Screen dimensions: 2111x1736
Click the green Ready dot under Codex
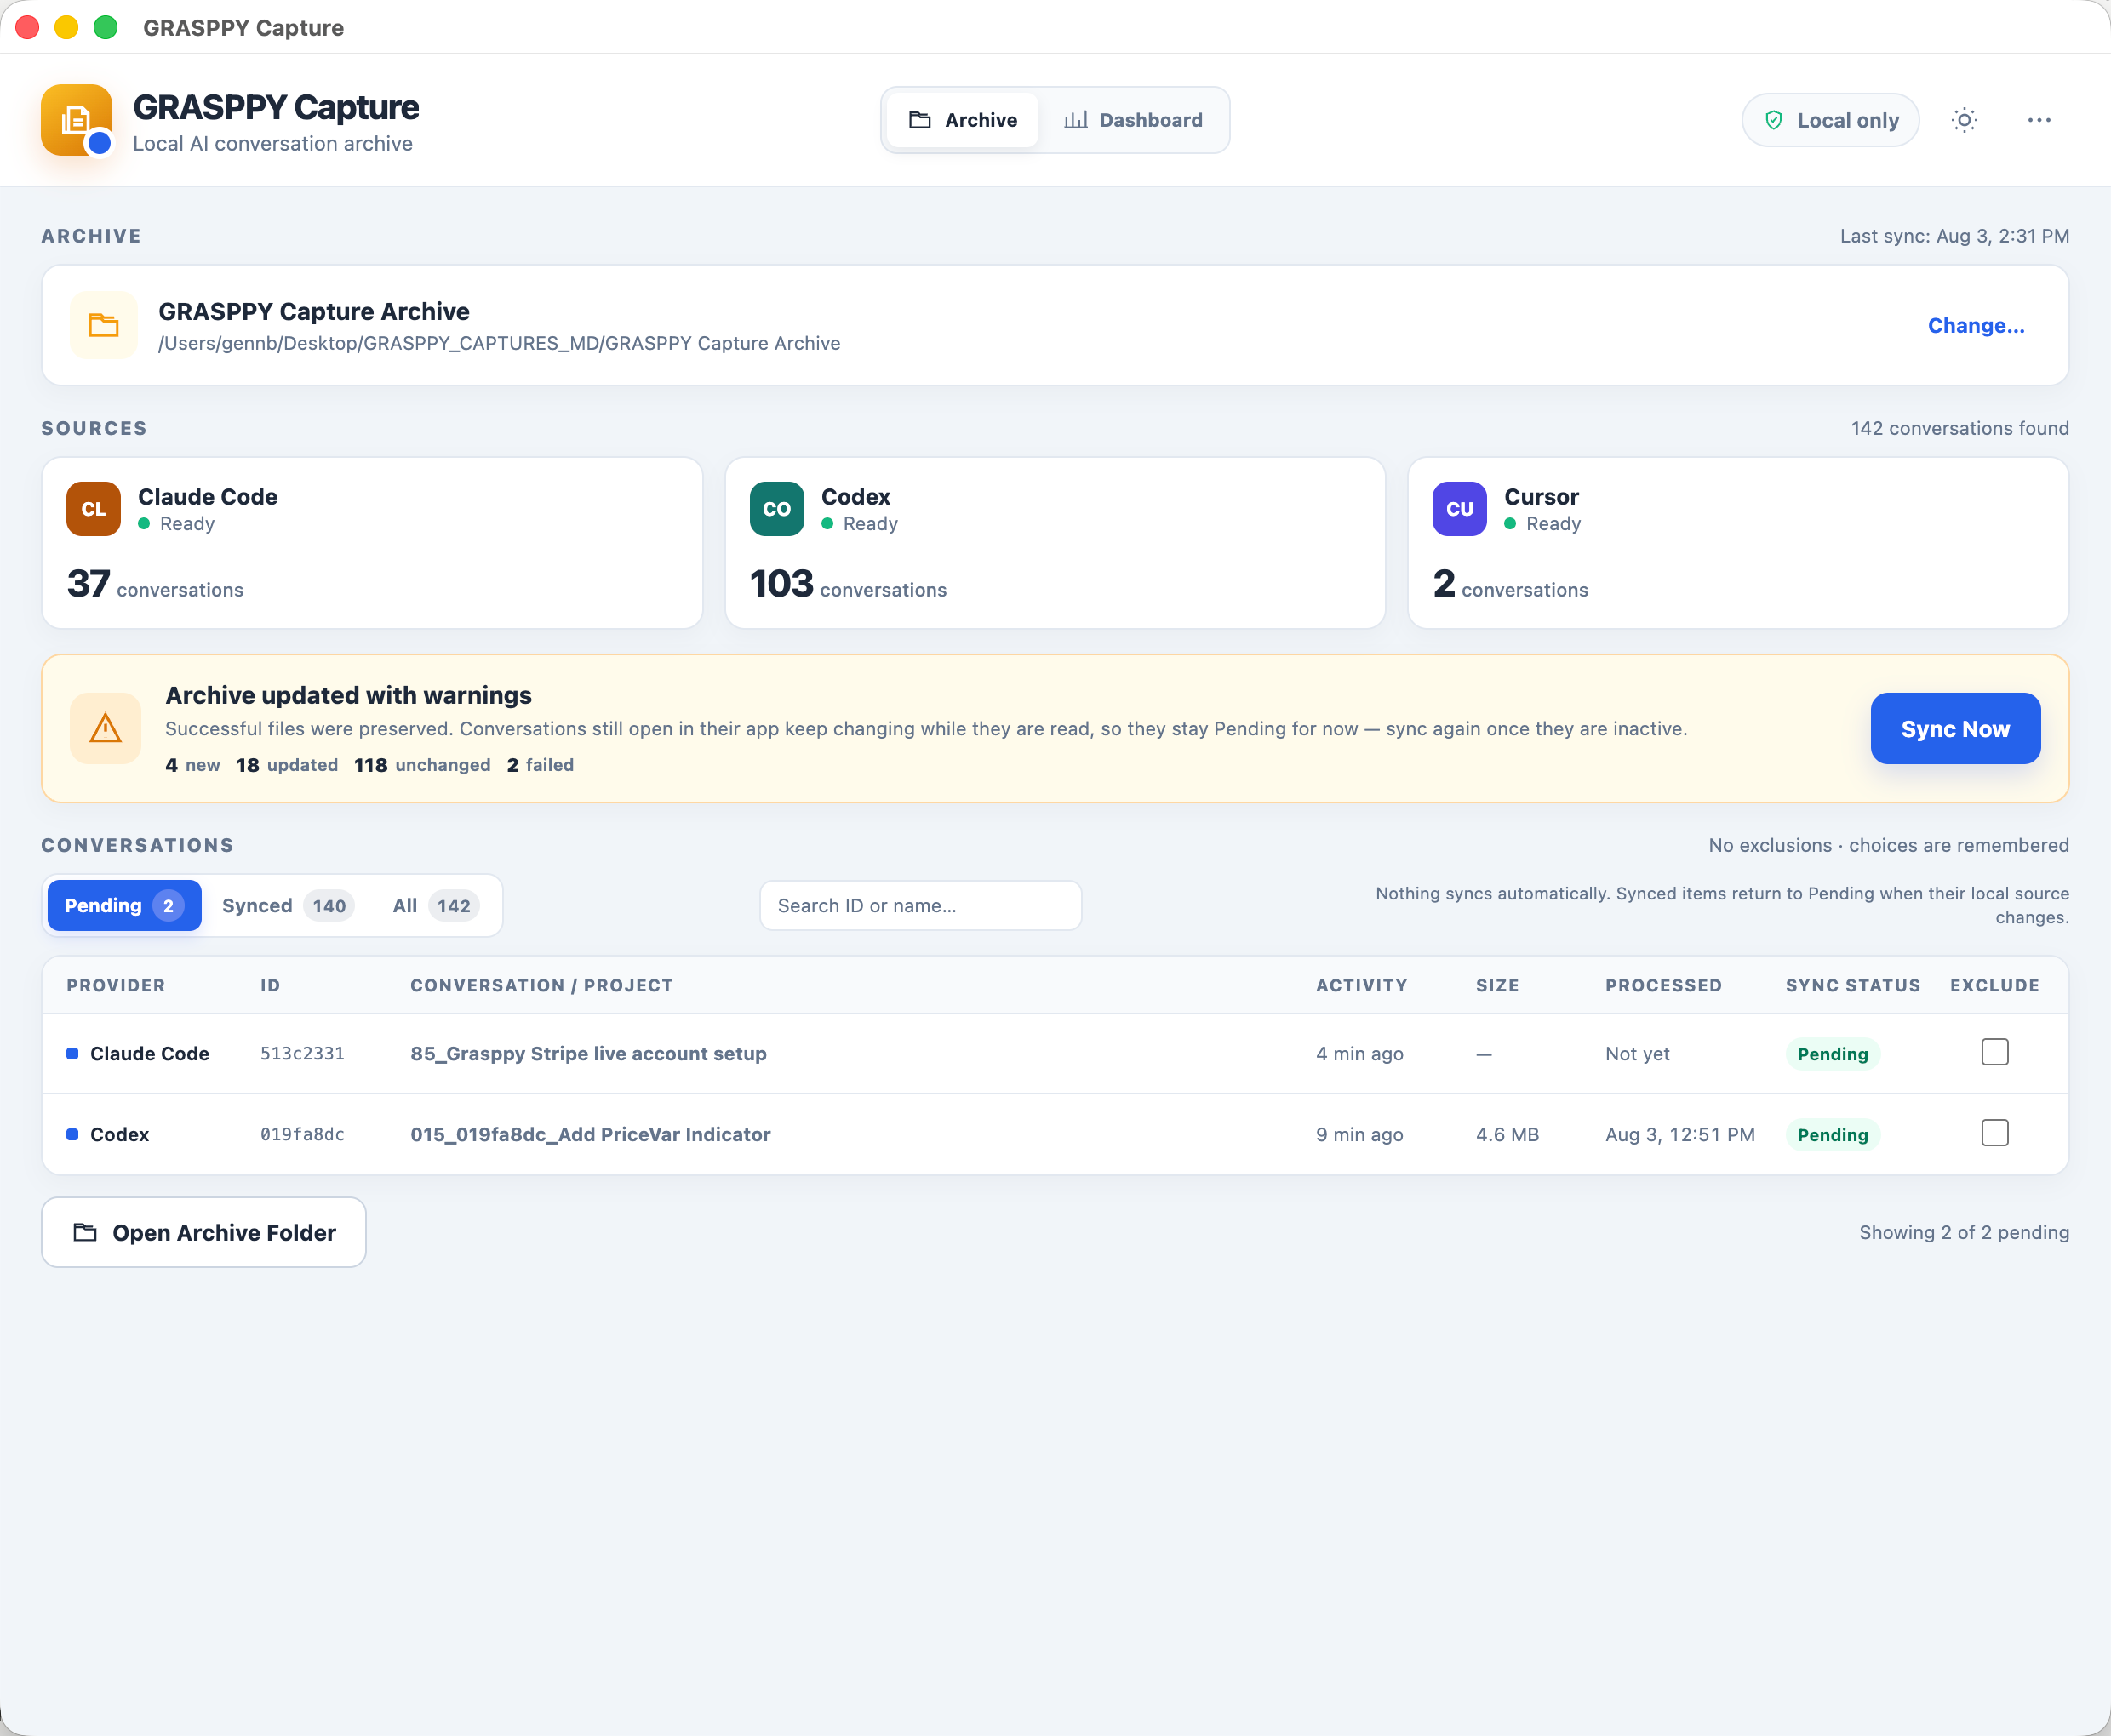[827, 524]
